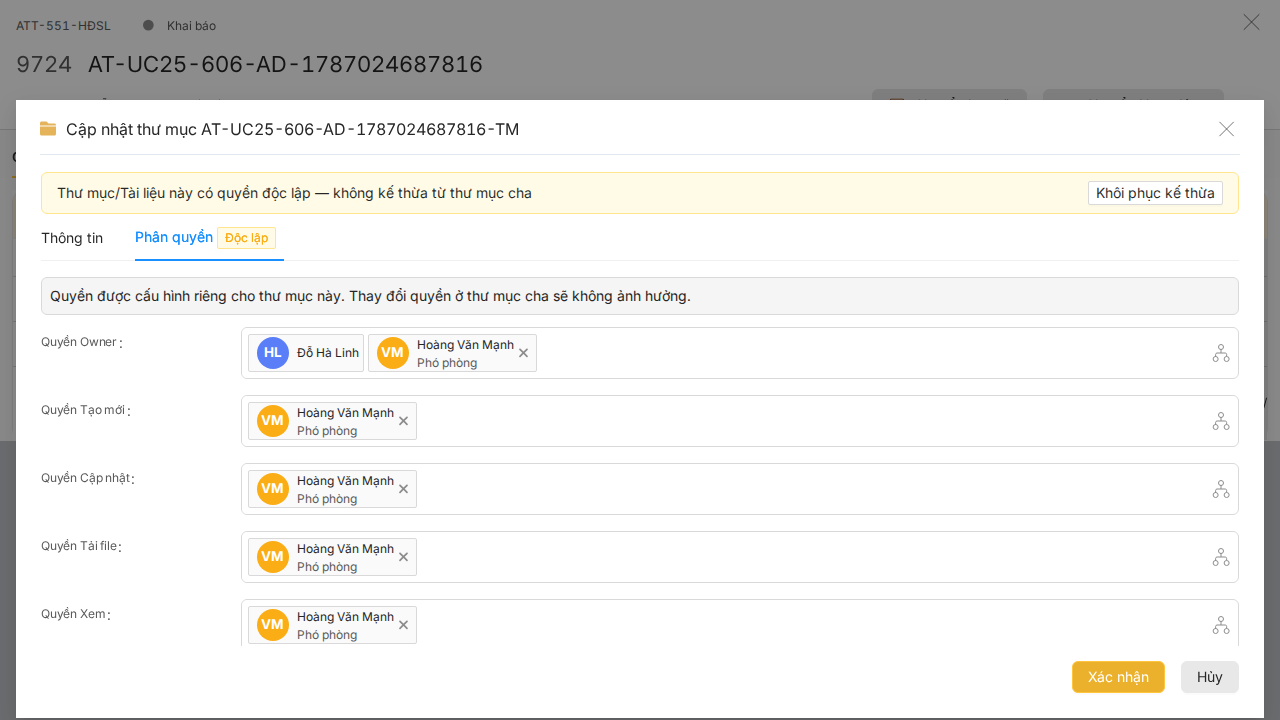Click the VM avatar in Quyền Cập nhật
Image resolution: width=1280 pixels, height=720 pixels.
(x=273, y=489)
